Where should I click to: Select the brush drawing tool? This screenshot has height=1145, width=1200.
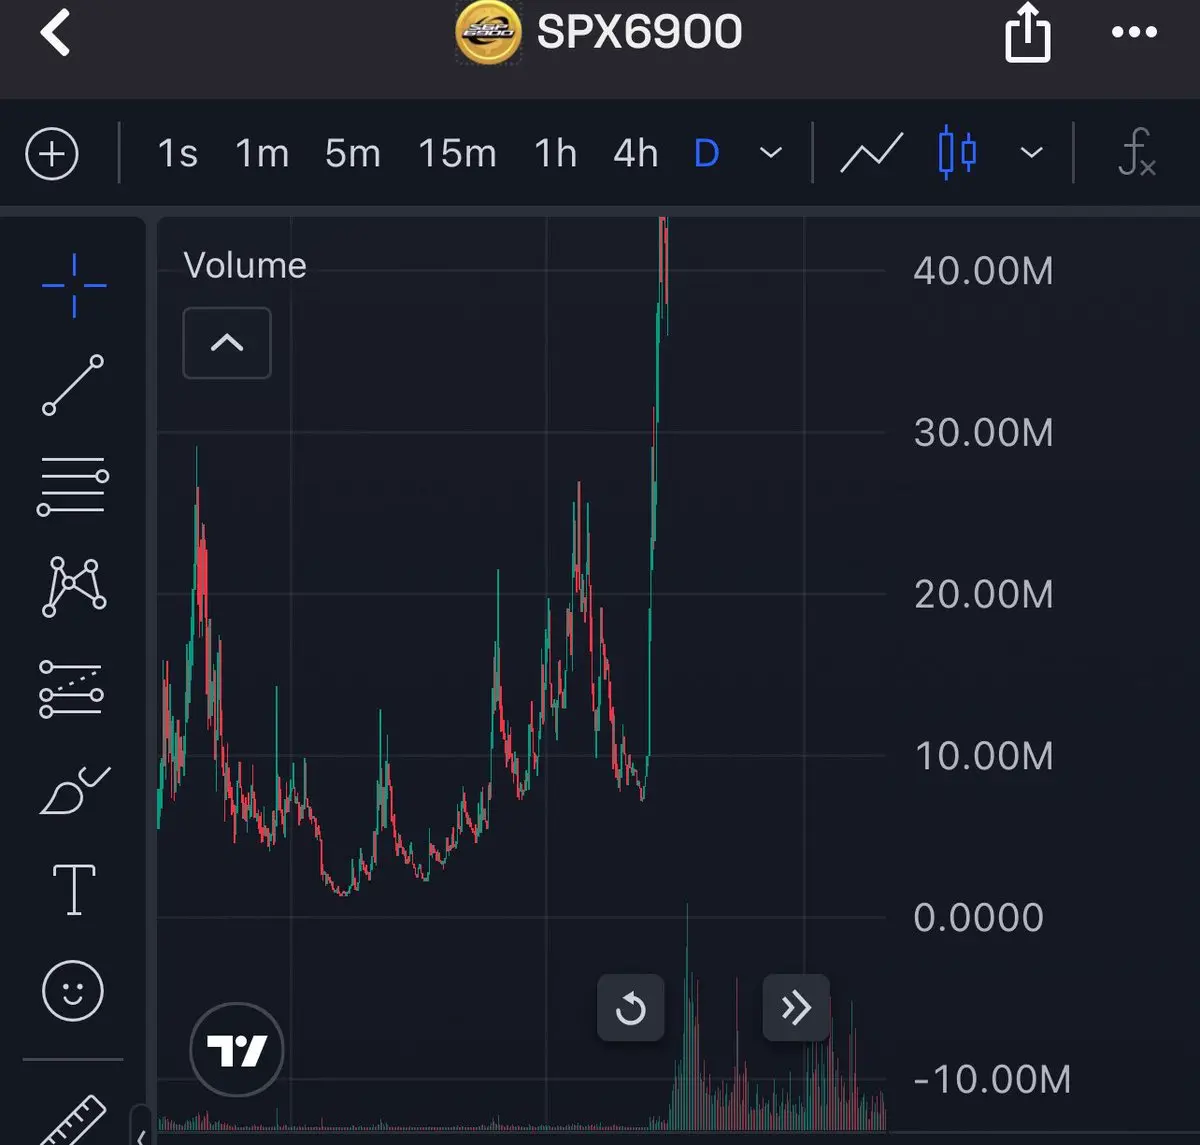(x=74, y=790)
